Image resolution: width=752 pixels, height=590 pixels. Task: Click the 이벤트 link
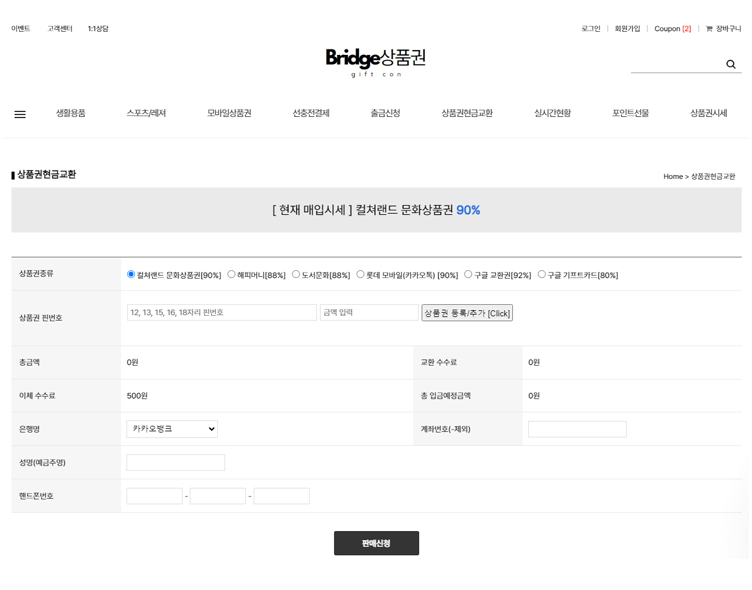[21, 29]
